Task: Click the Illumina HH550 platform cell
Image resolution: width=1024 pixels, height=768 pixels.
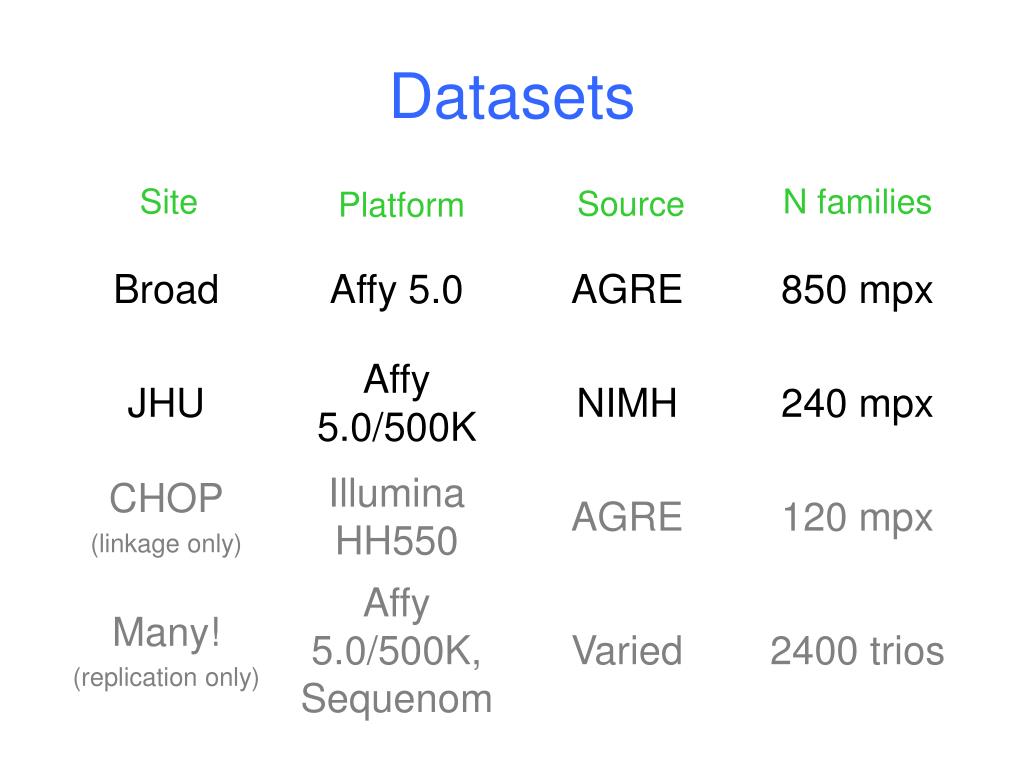Action: coord(396,517)
